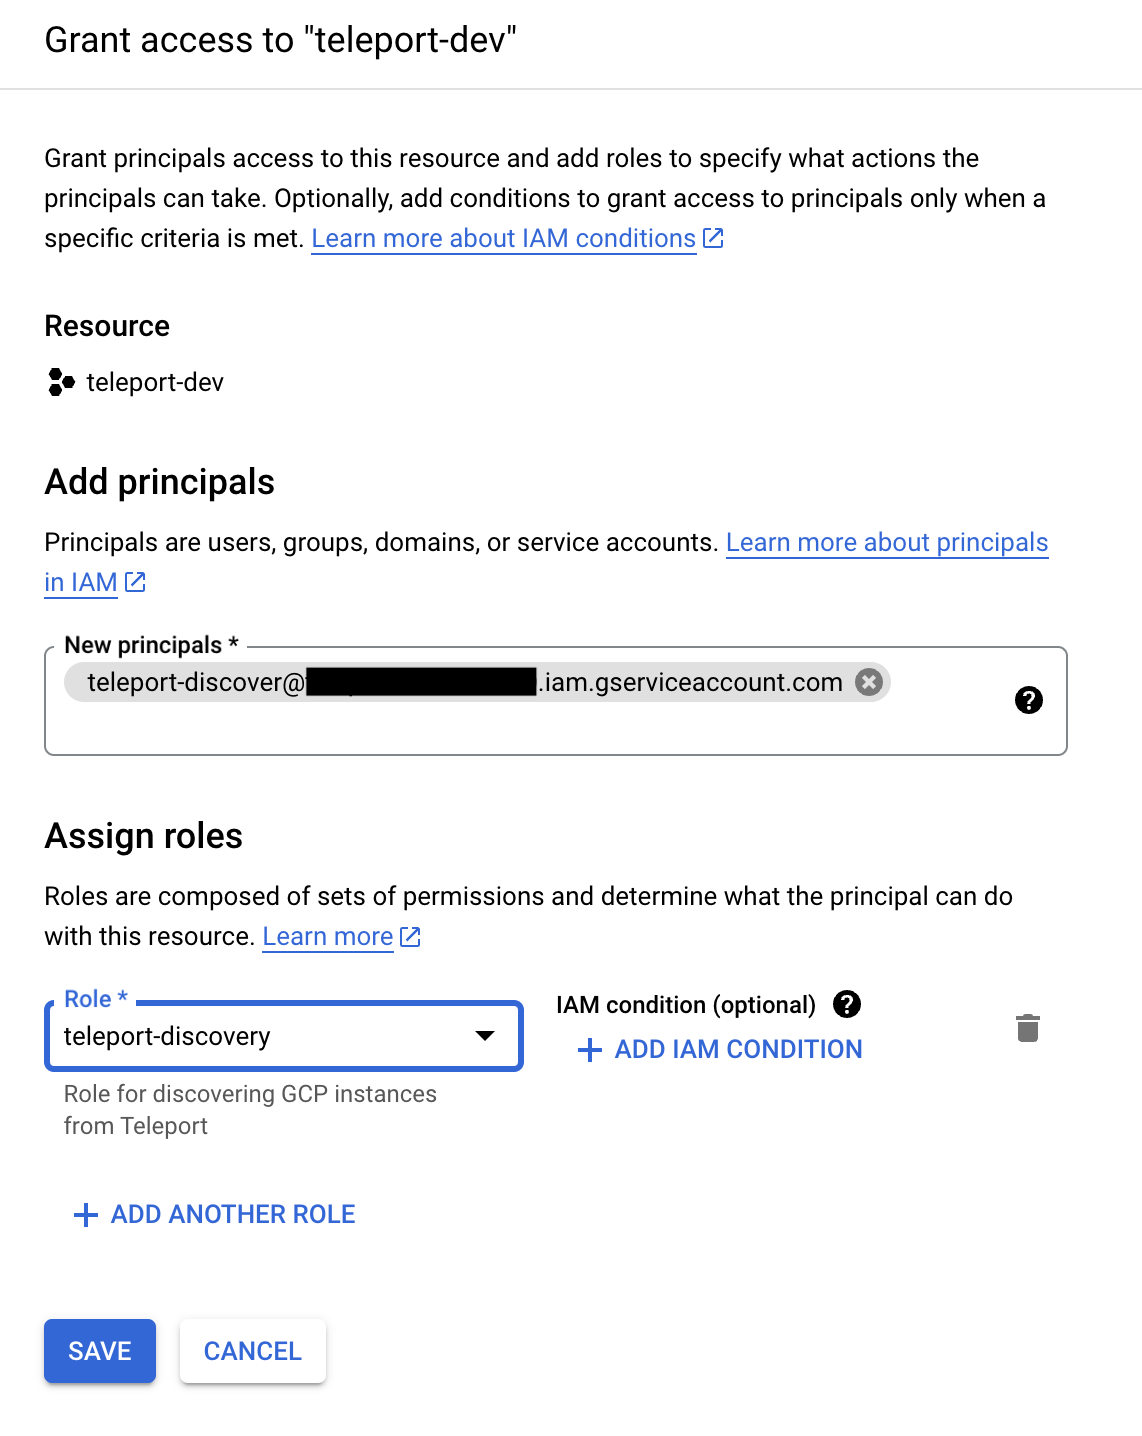Click the help icon next to IAM condition (optional)
Viewport: 1142px width, 1436px height.
point(847,1004)
